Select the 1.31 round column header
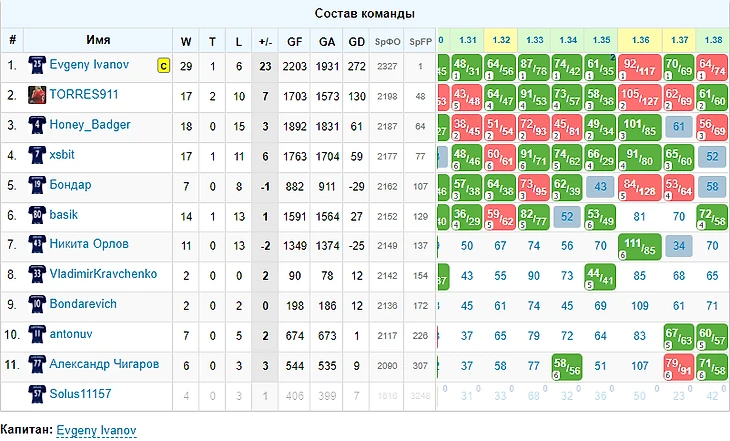The width and height of the screenshot is (730, 441). tap(468, 40)
